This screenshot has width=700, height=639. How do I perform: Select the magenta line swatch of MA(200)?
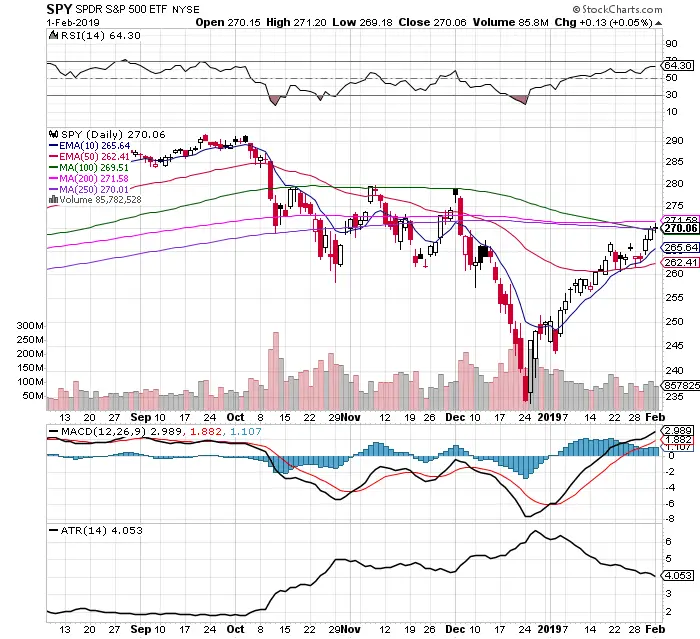[x=53, y=178]
